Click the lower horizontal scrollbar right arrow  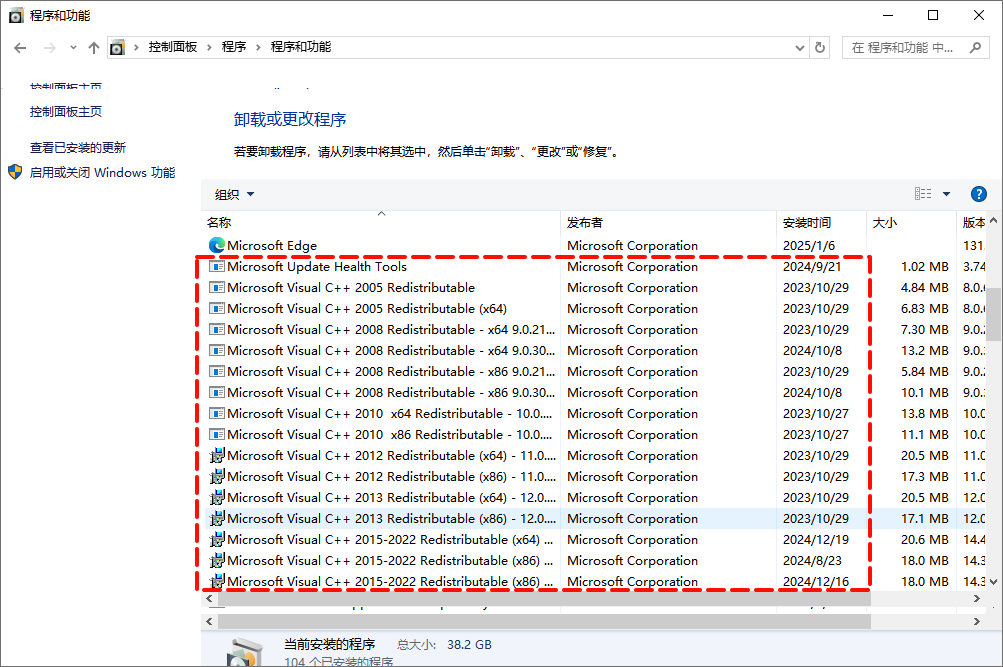(976, 621)
